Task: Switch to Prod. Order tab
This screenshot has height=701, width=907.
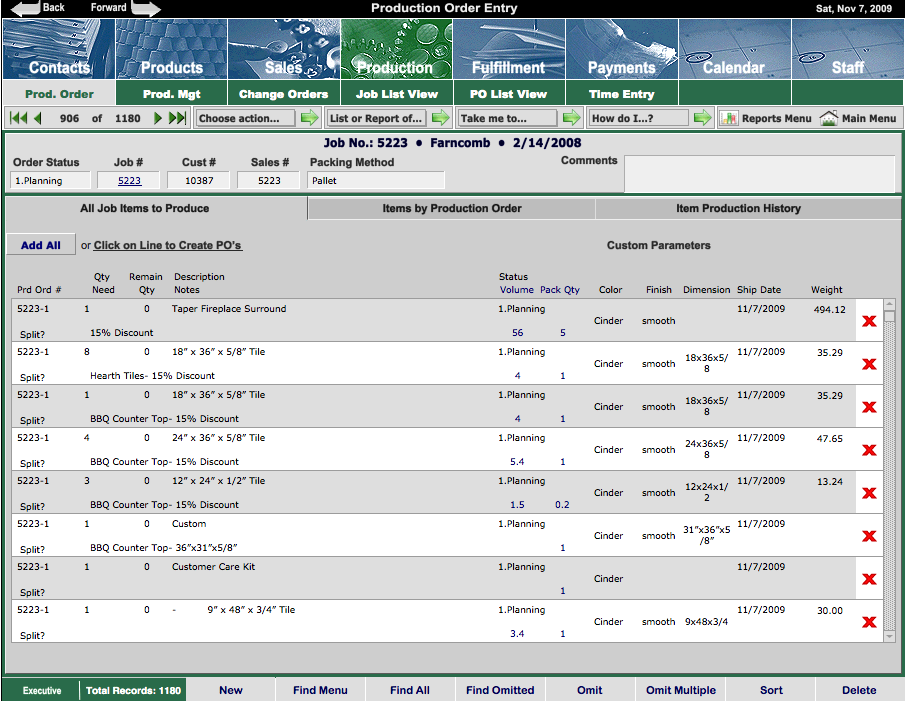Action: pos(59,94)
